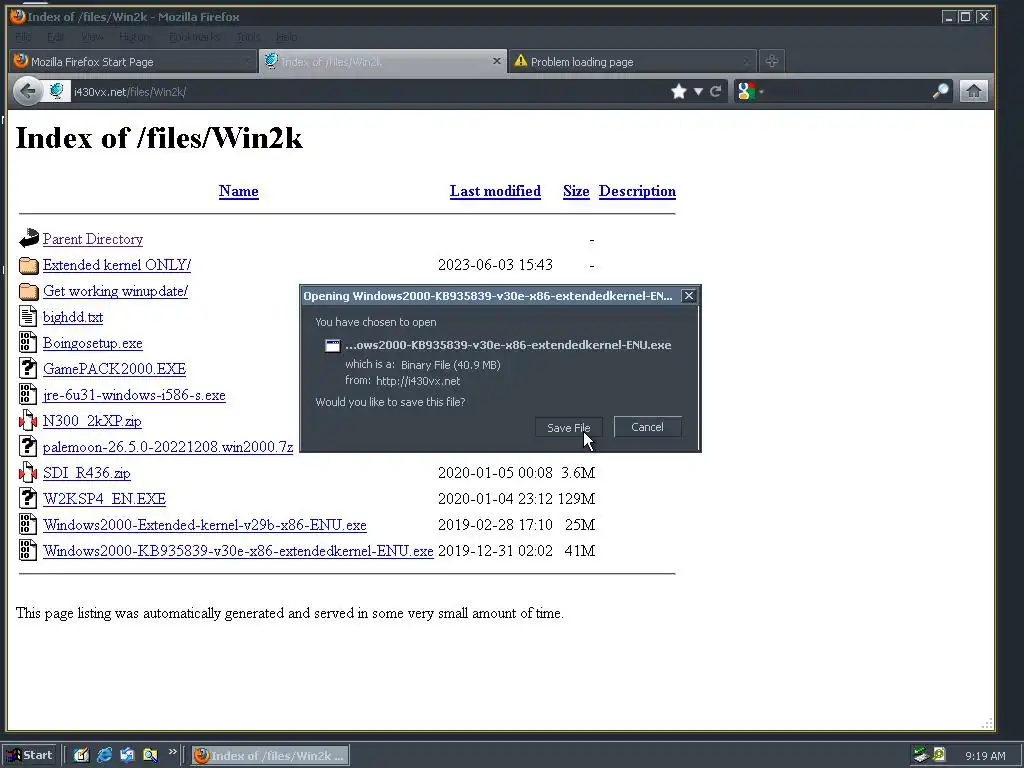Download palemoon-26.5.0-20221208.win2000.7z

pos(168,447)
